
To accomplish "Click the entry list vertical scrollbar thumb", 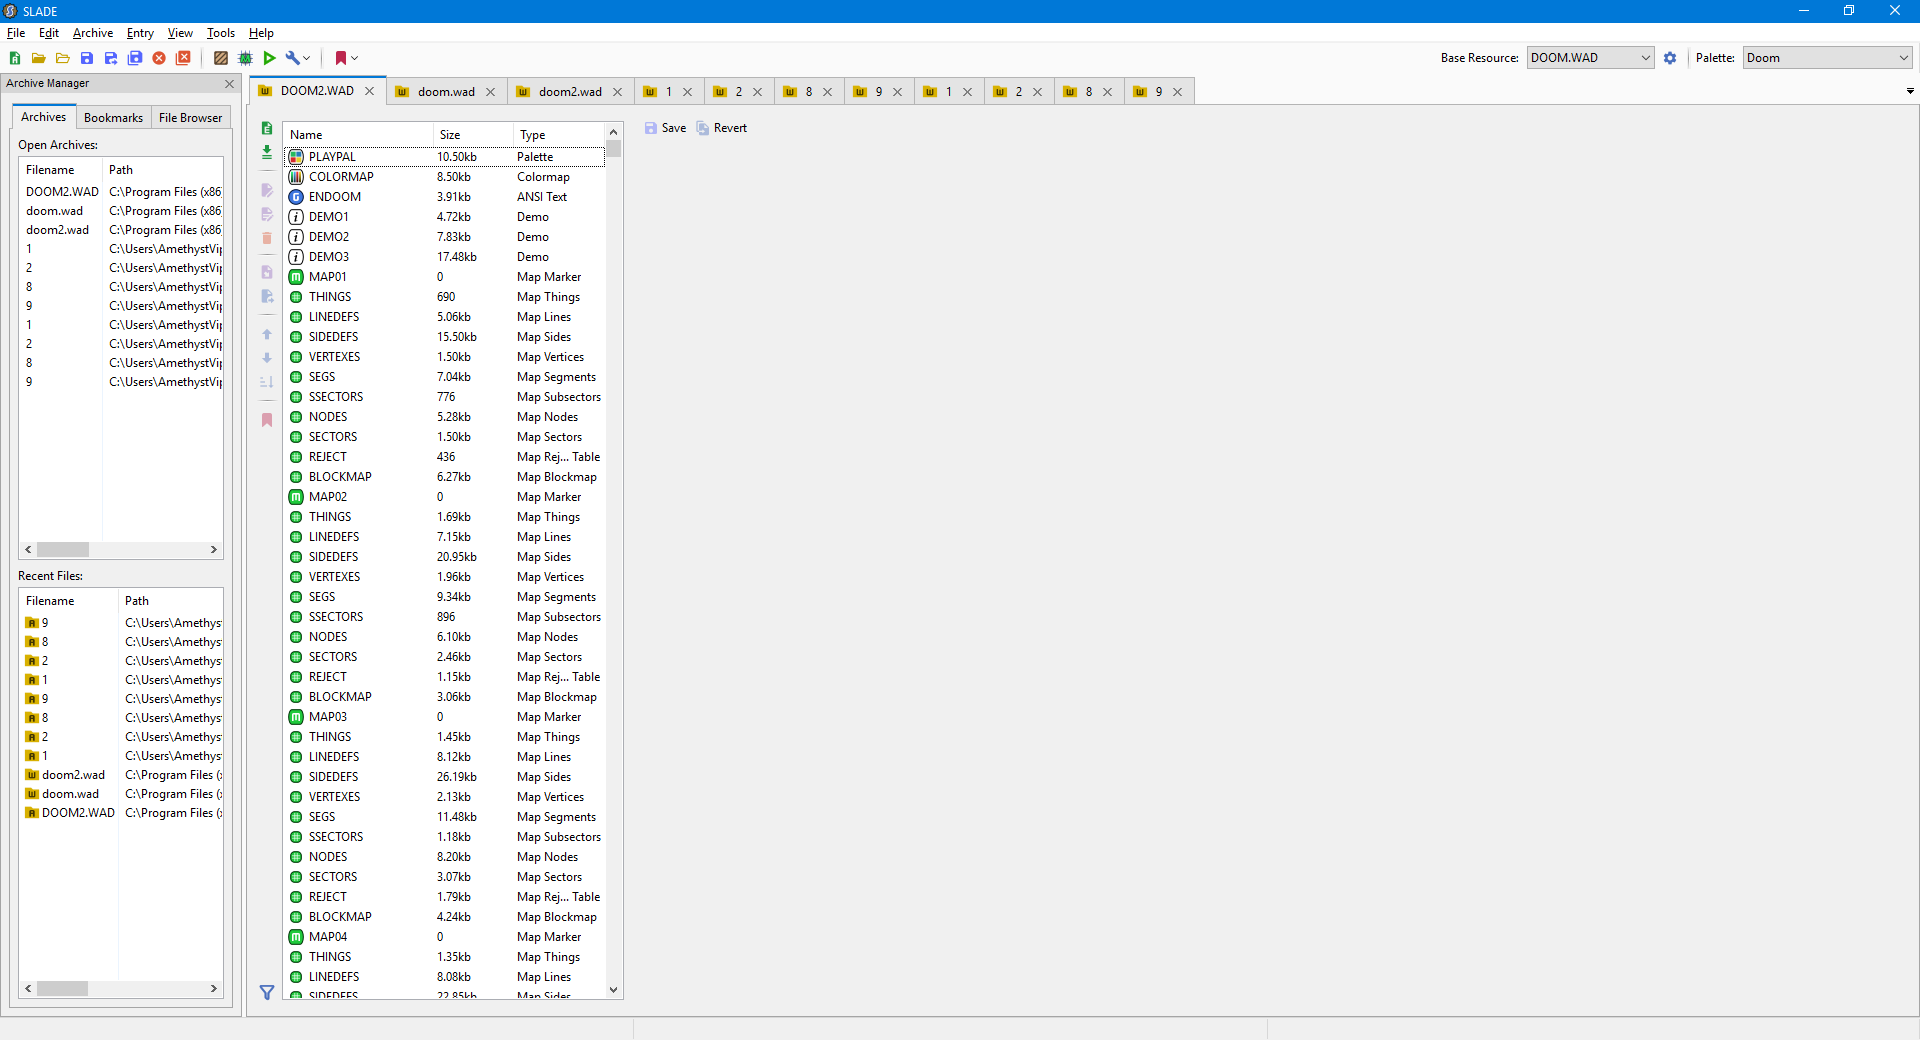I will click(614, 149).
